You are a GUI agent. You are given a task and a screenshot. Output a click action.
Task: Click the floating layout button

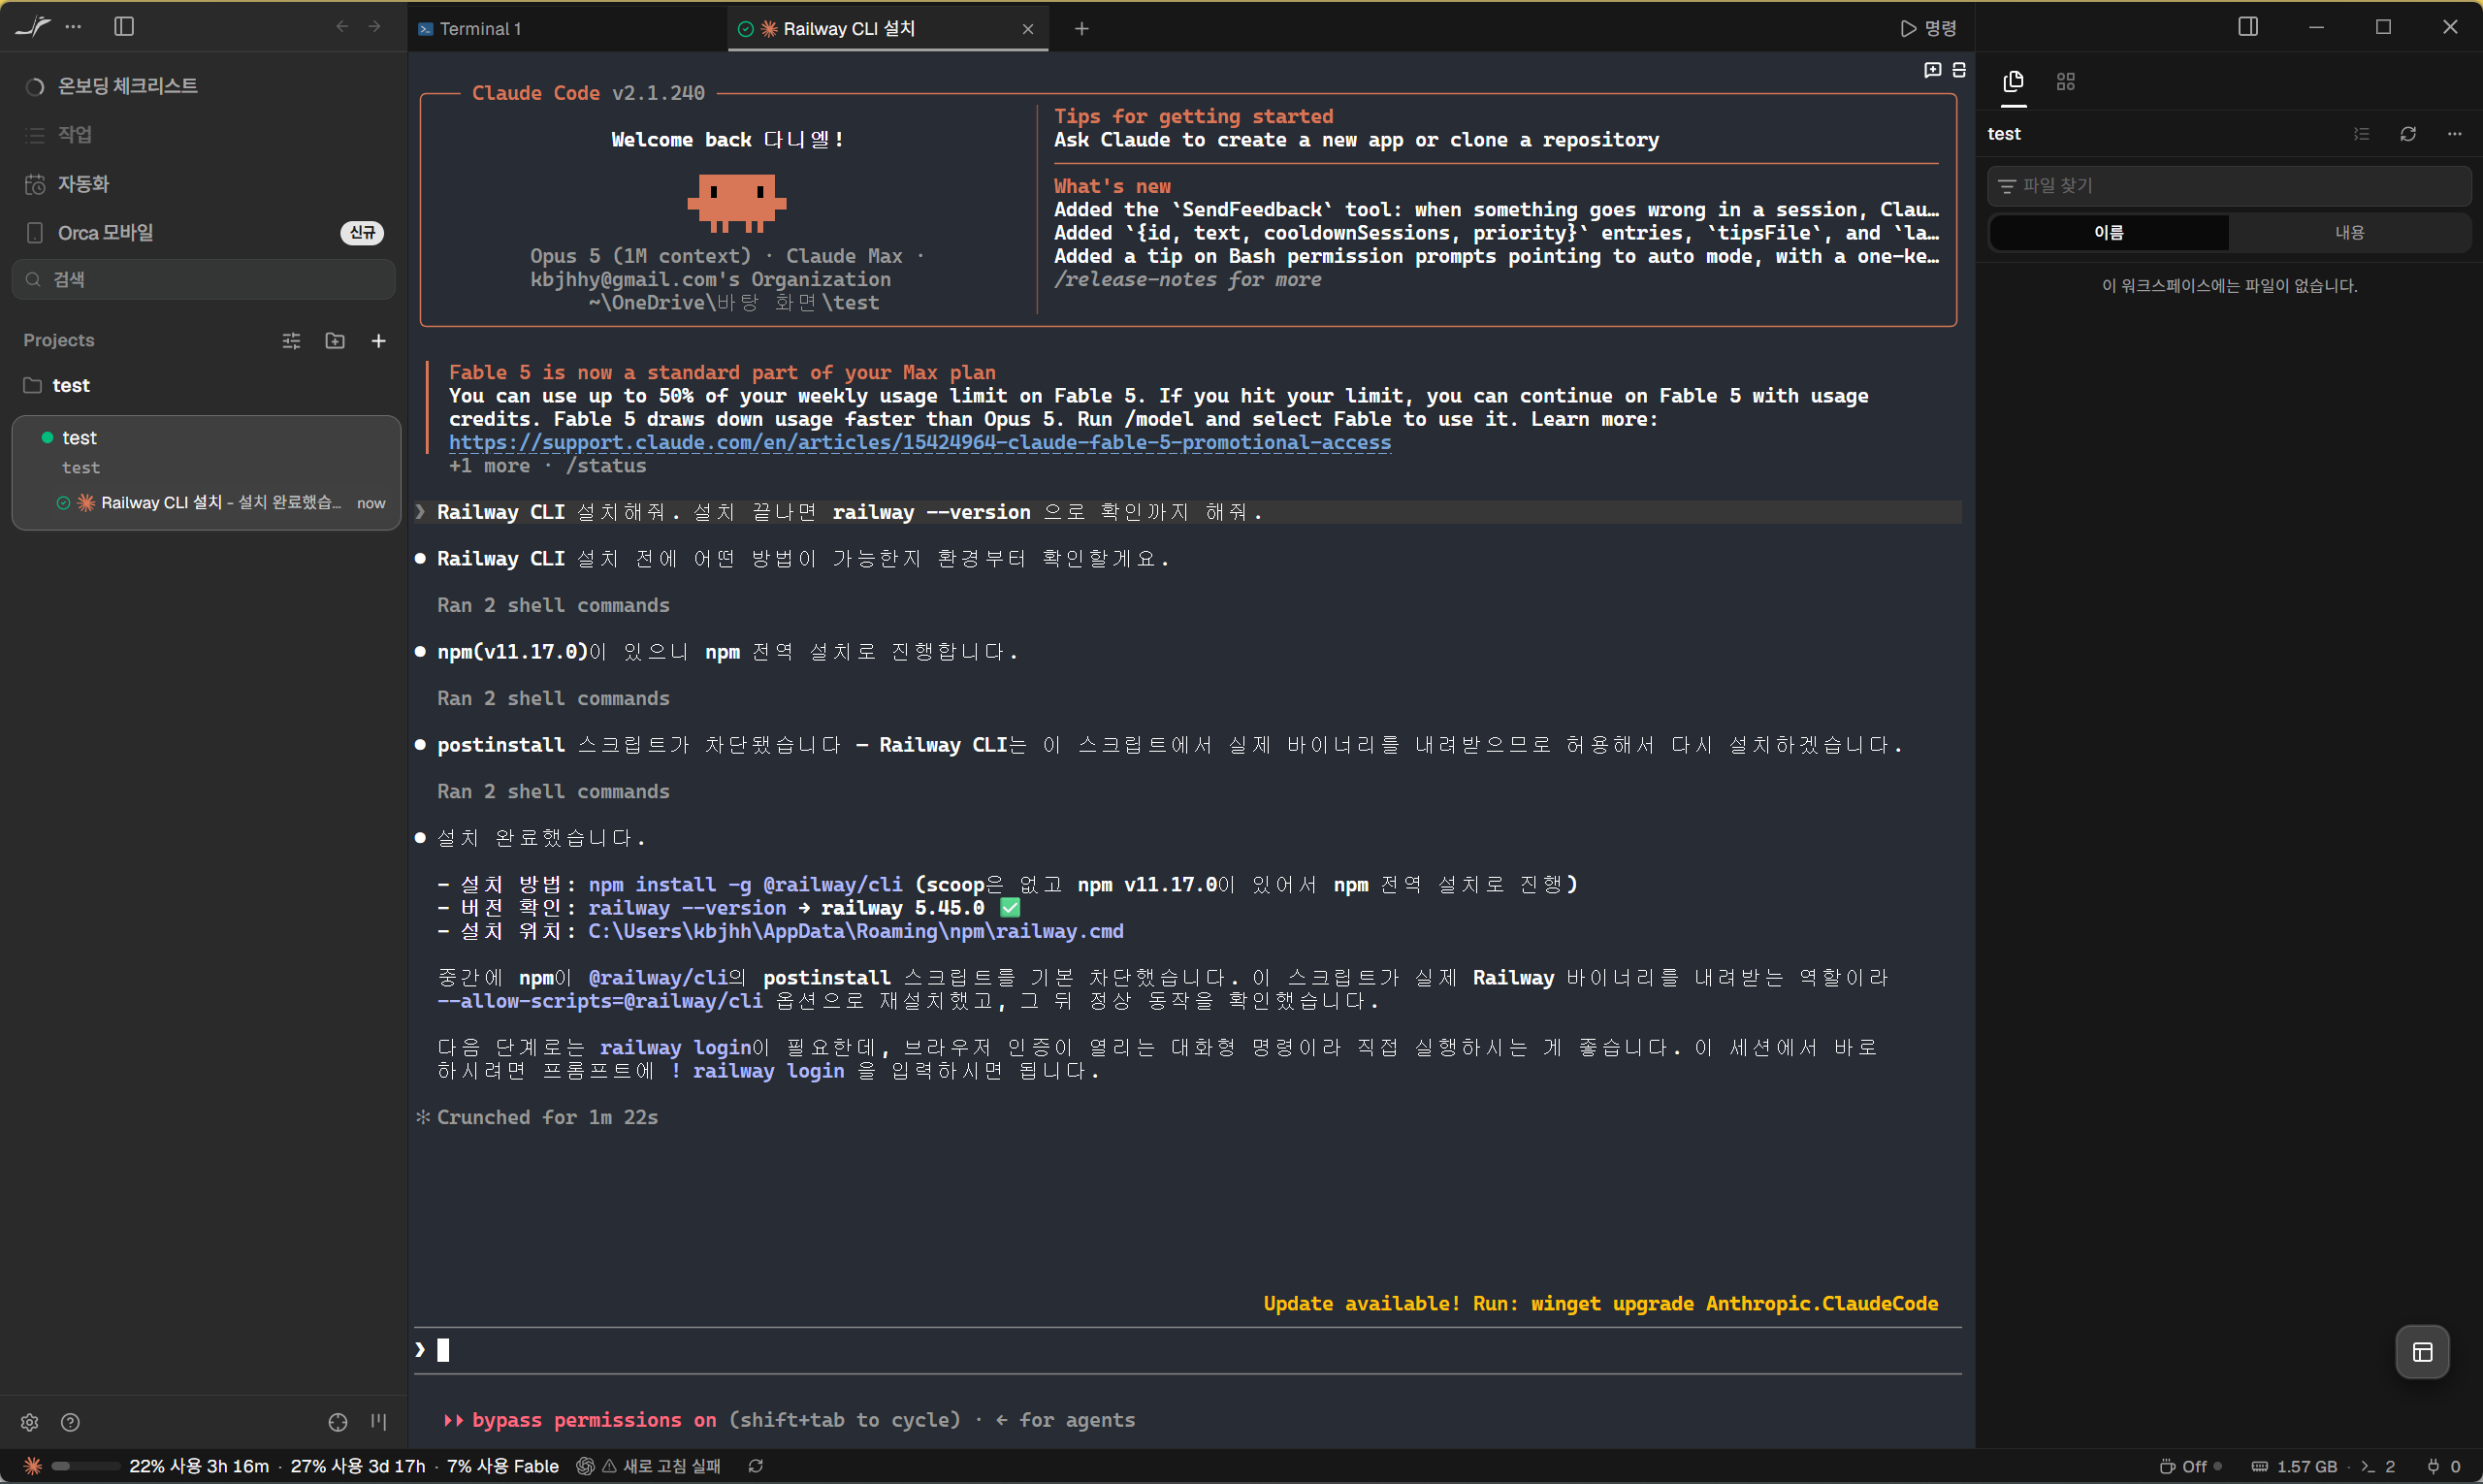(2423, 1353)
